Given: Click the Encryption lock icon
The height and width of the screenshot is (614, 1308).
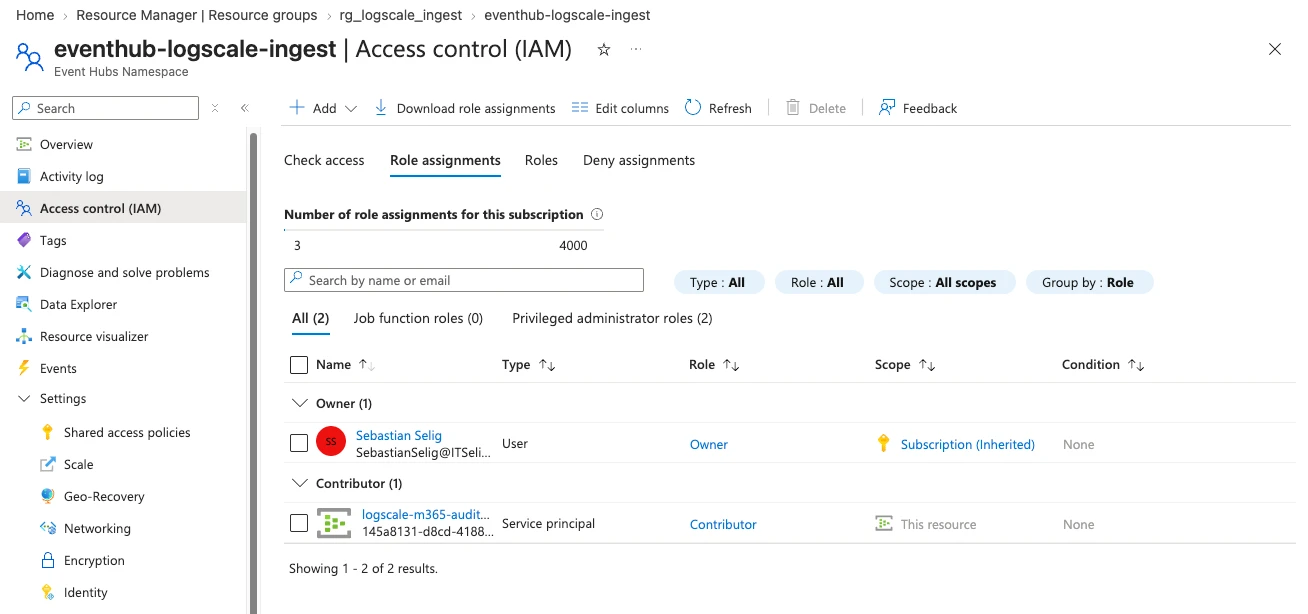Looking at the screenshot, I should coord(47,560).
